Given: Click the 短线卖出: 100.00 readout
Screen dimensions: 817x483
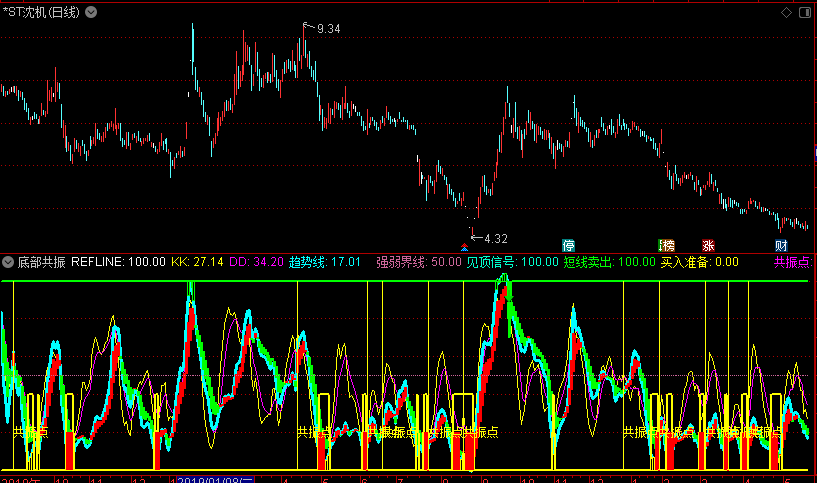Looking at the screenshot, I should tap(610, 262).
